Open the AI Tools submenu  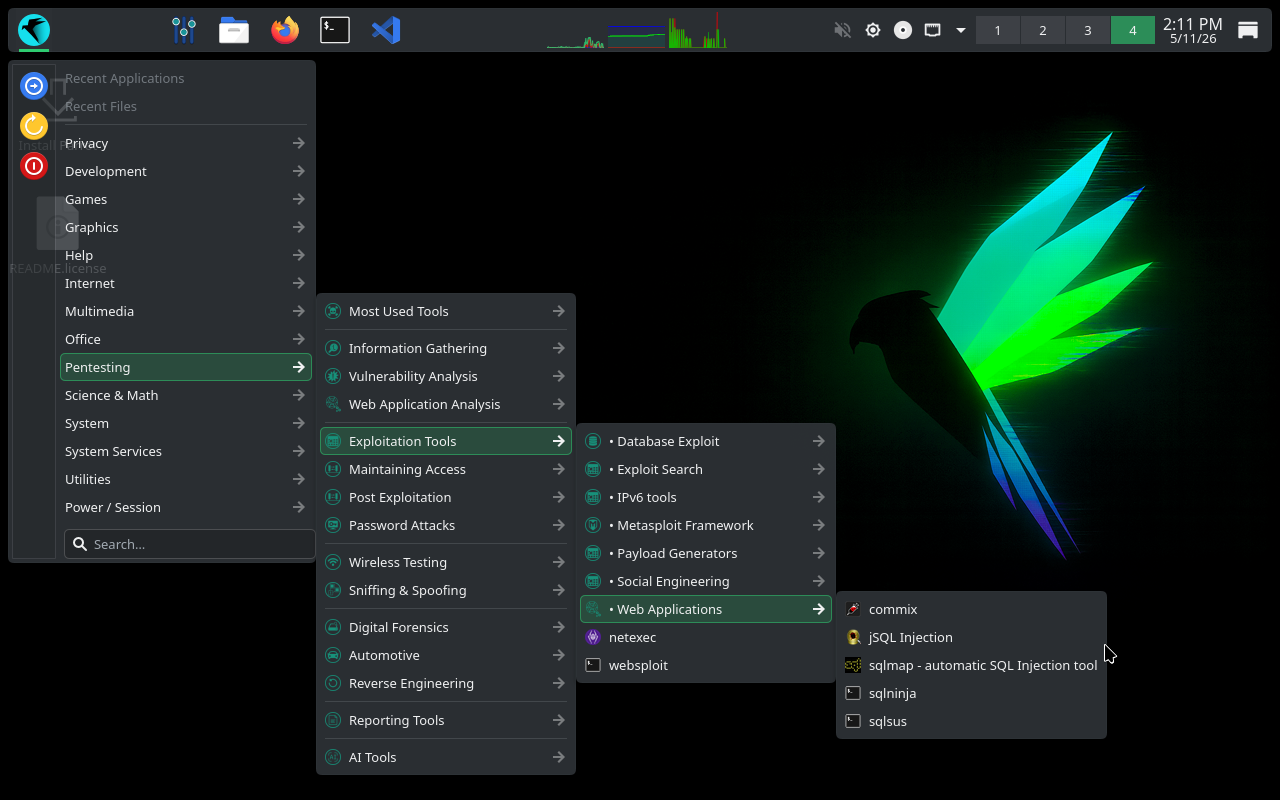pyautogui.click(x=446, y=757)
